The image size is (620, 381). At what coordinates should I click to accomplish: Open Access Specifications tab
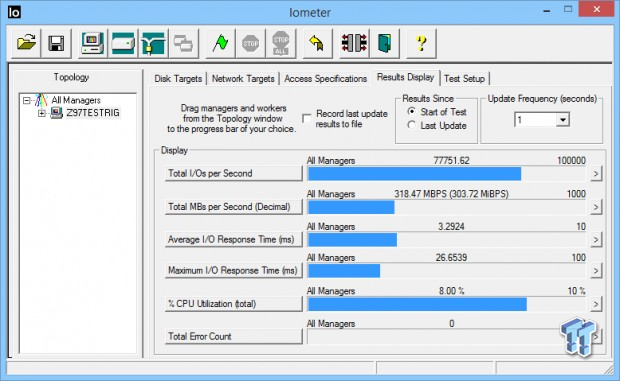pyautogui.click(x=325, y=79)
